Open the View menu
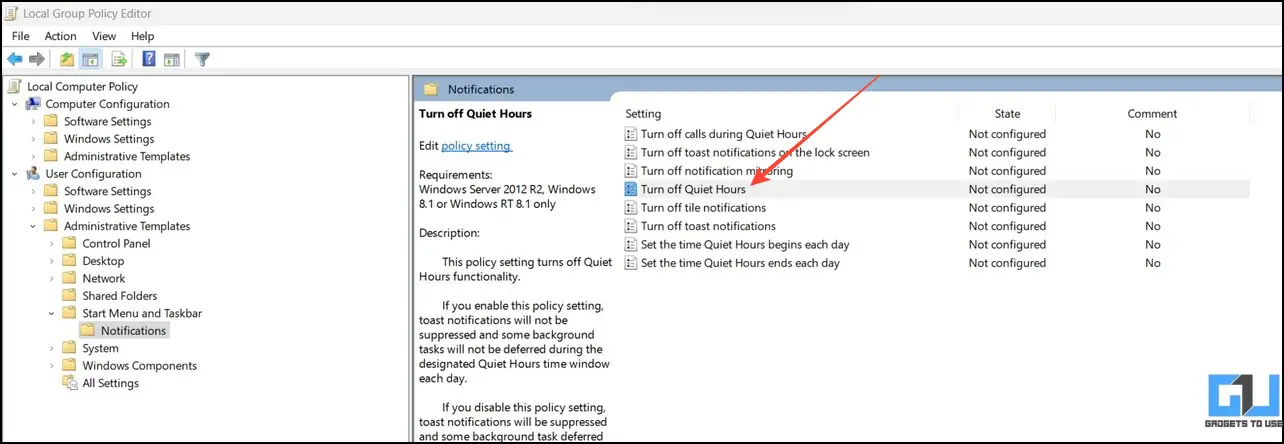This screenshot has width=1284, height=444. pos(104,36)
